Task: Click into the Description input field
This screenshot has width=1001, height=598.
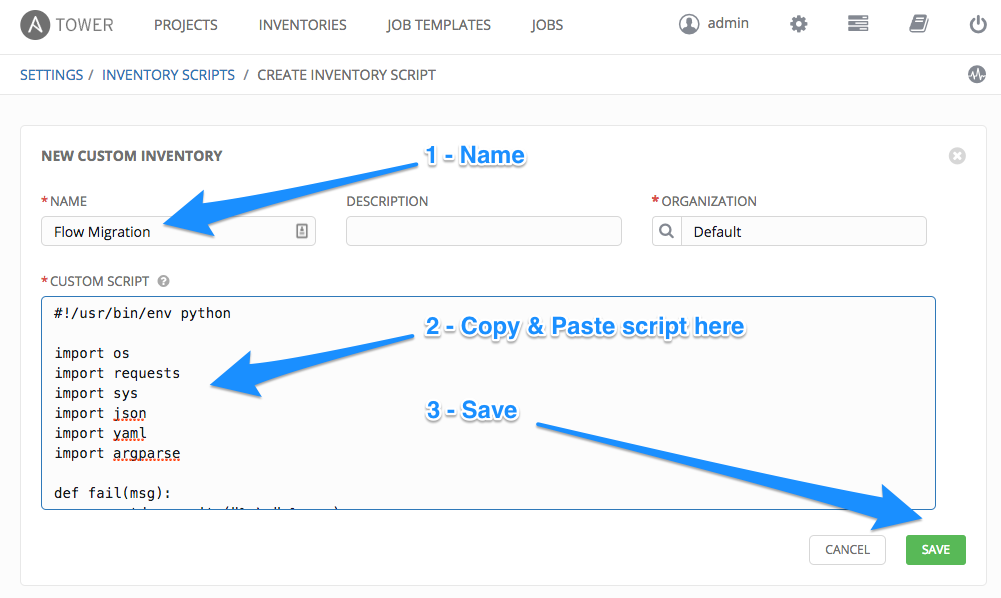Action: coord(483,231)
